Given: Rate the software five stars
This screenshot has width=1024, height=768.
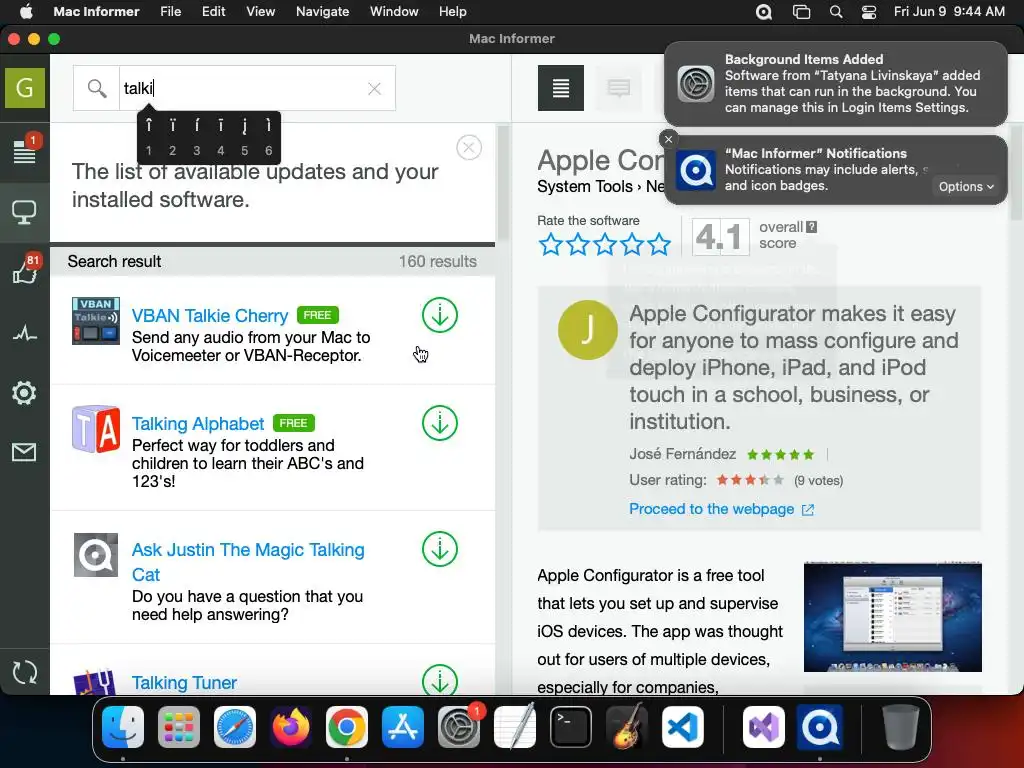Looking at the screenshot, I should point(659,244).
